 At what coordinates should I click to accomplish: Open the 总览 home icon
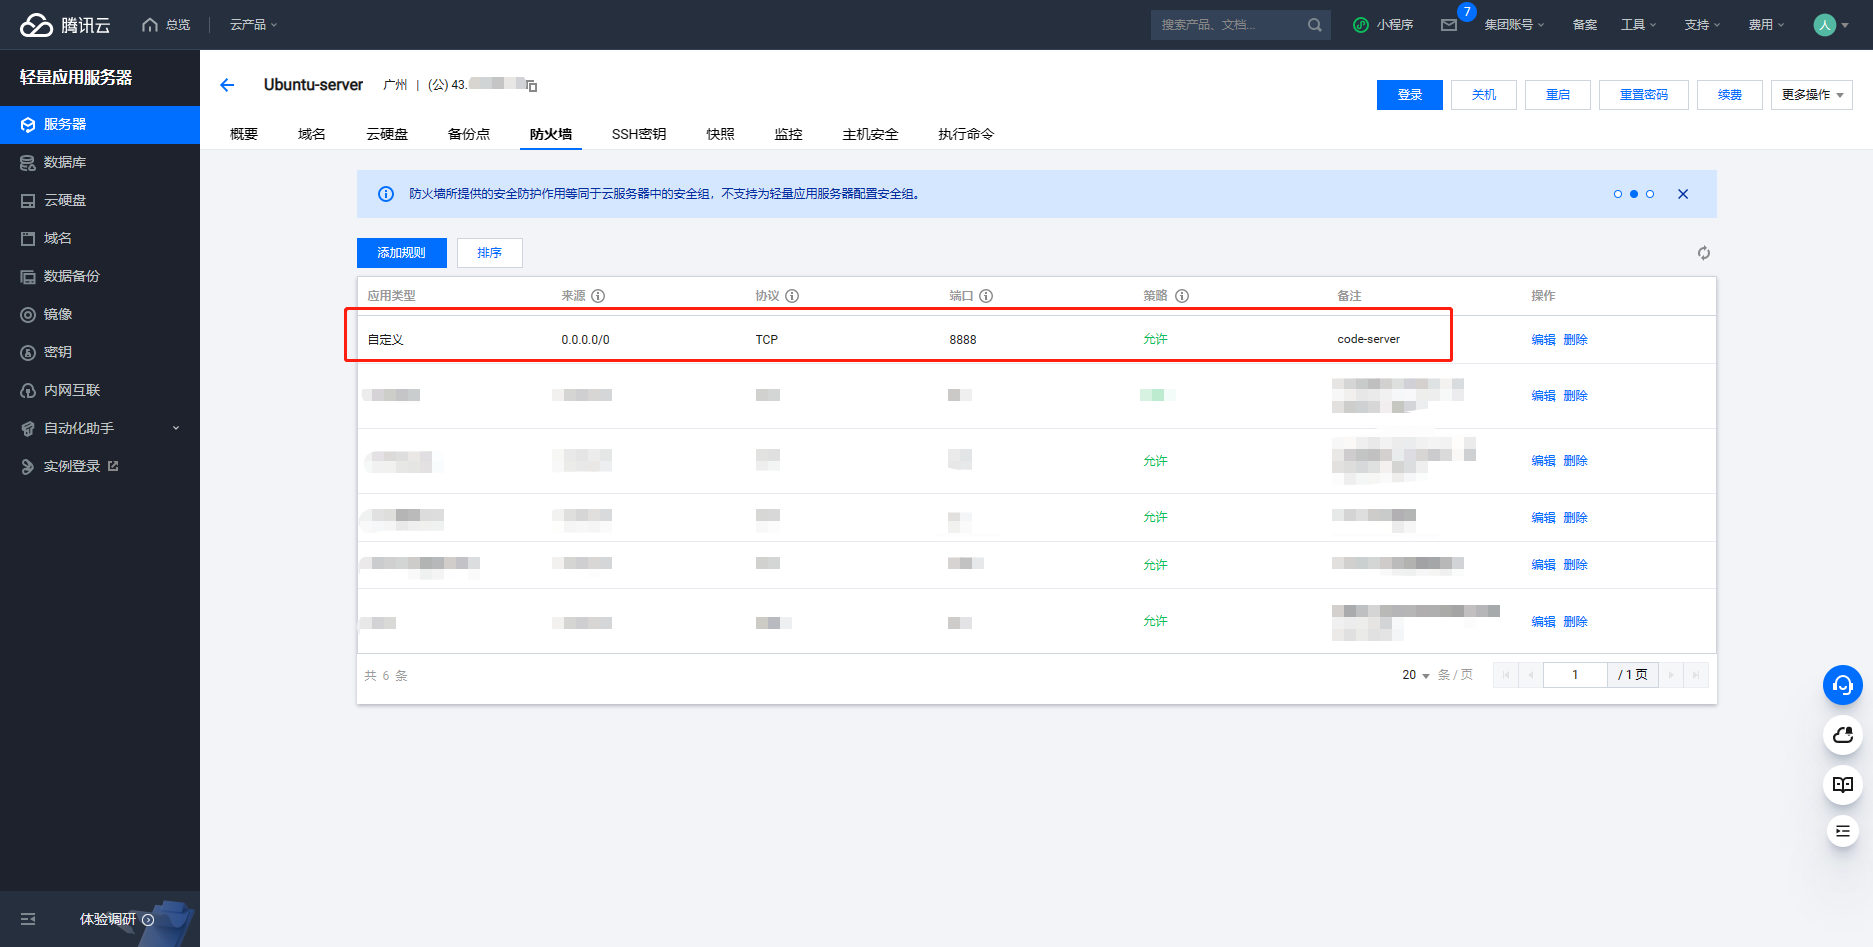tap(150, 25)
